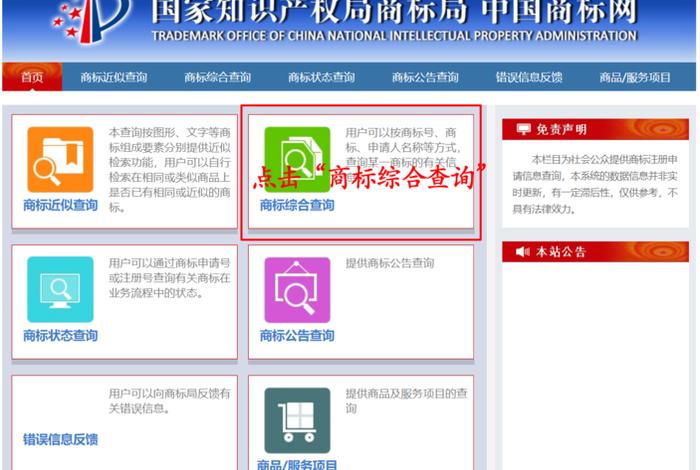Click the description starting 本查询按图形、文字等商标
The height and width of the screenshot is (470, 700).
(x=170, y=170)
